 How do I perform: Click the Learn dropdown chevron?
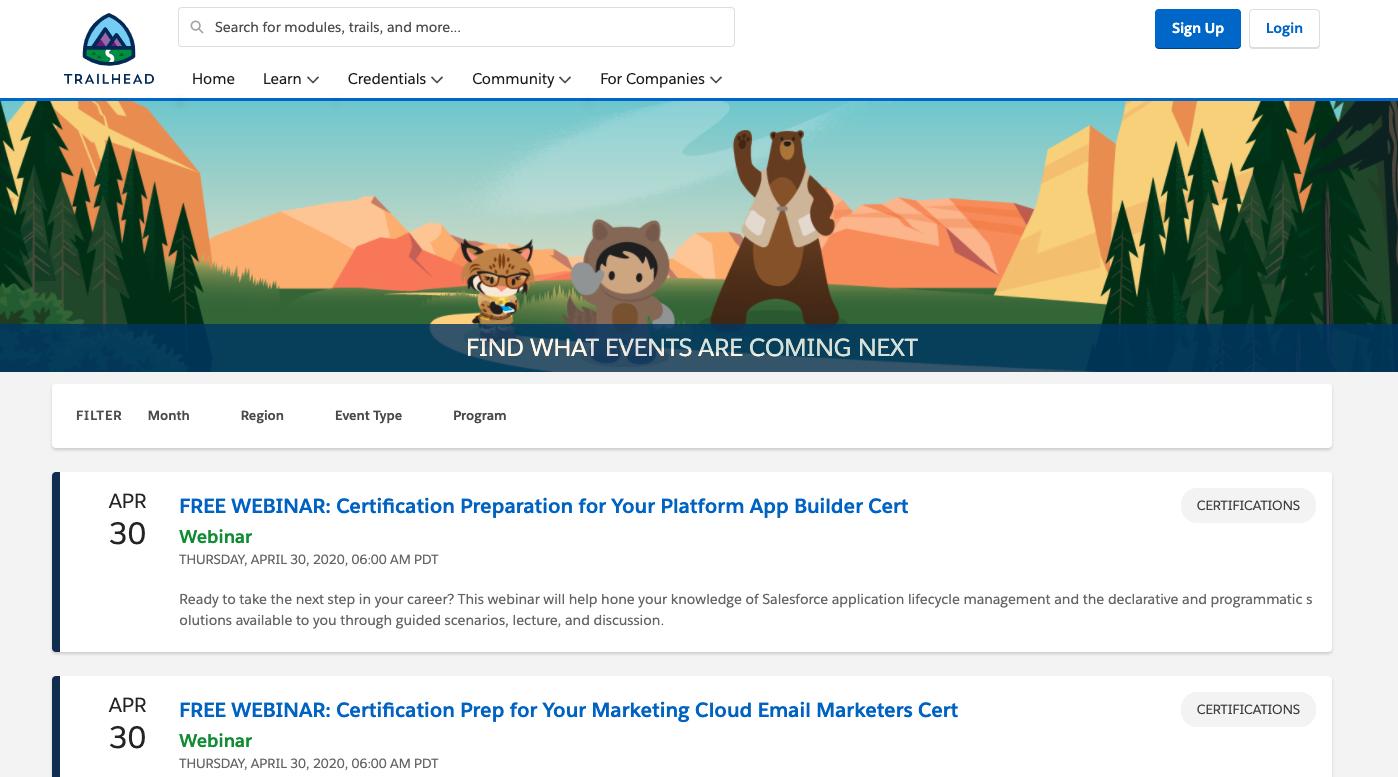click(313, 79)
